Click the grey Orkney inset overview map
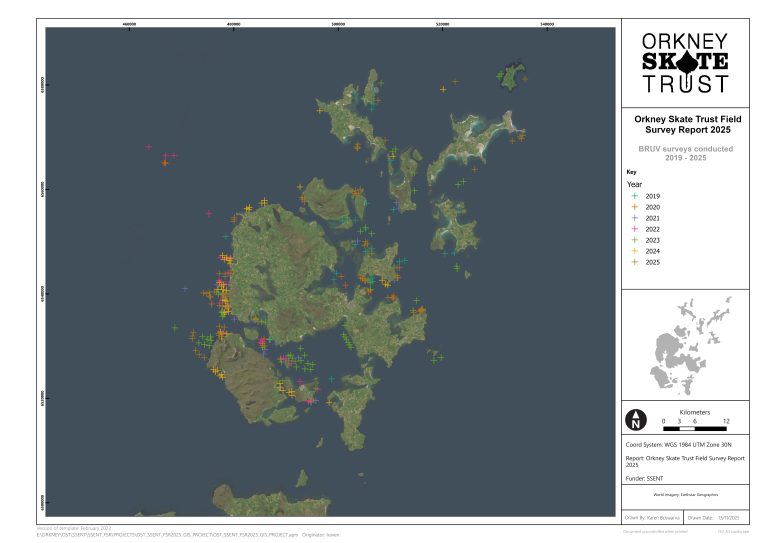This screenshot has height=543, width=768. (686, 344)
